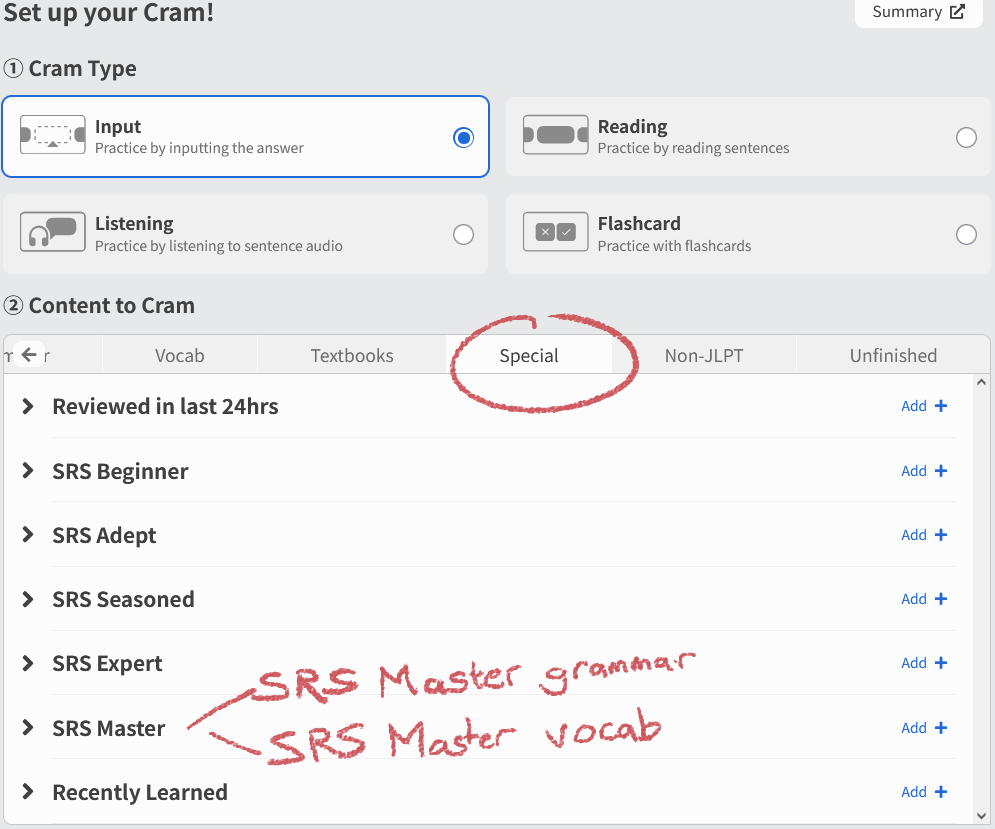Select the Flashcard radio button
The width and height of the screenshot is (995, 829).
coord(966,234)
